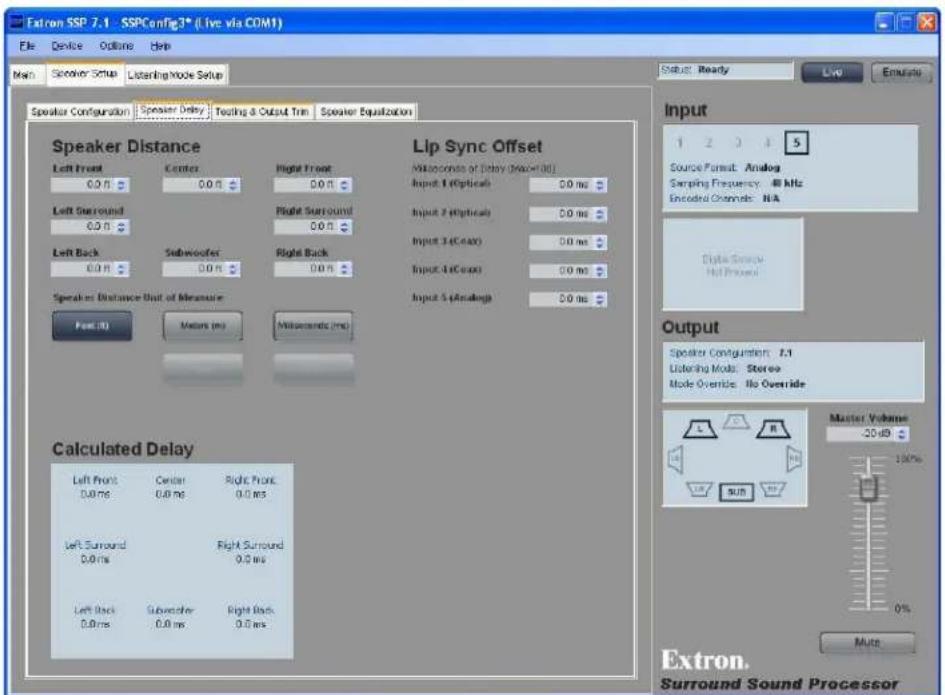Adjust Master Volume stepper arrows
The image size is (945, 695).
click(x=902, y=434)
